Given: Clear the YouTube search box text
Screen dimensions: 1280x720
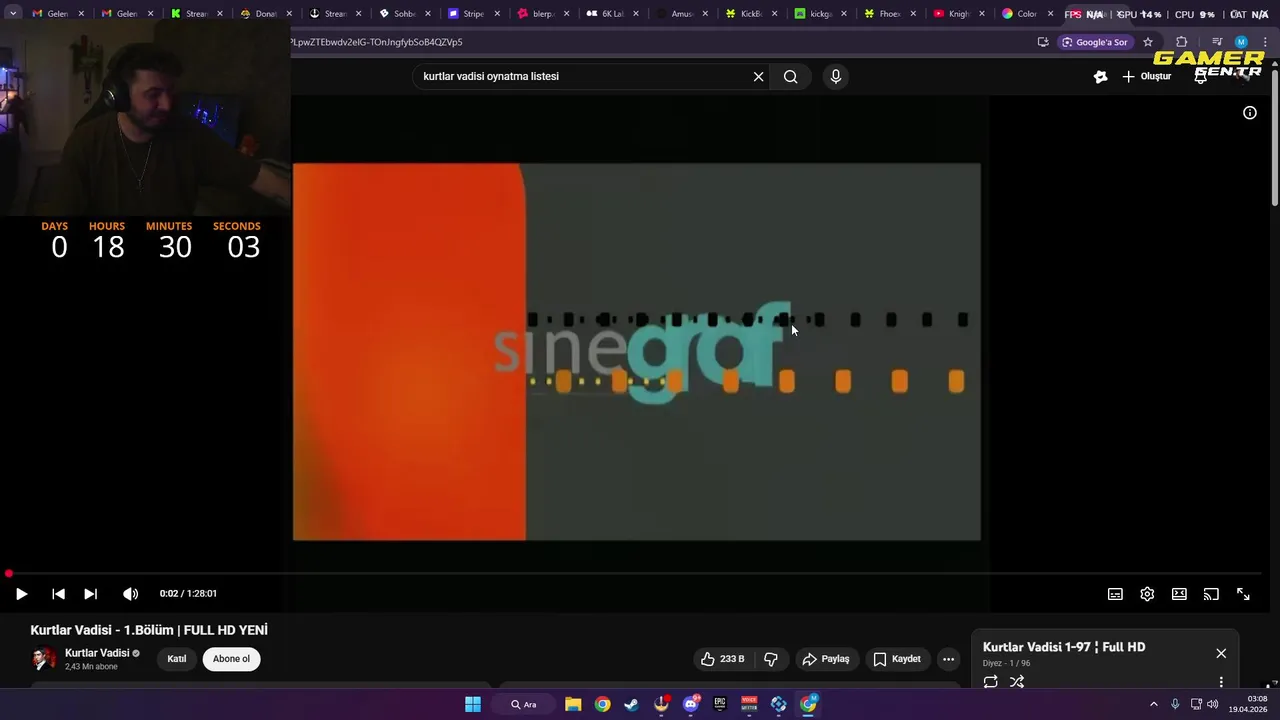Looking at the screenshot, I should coord(758,77).
